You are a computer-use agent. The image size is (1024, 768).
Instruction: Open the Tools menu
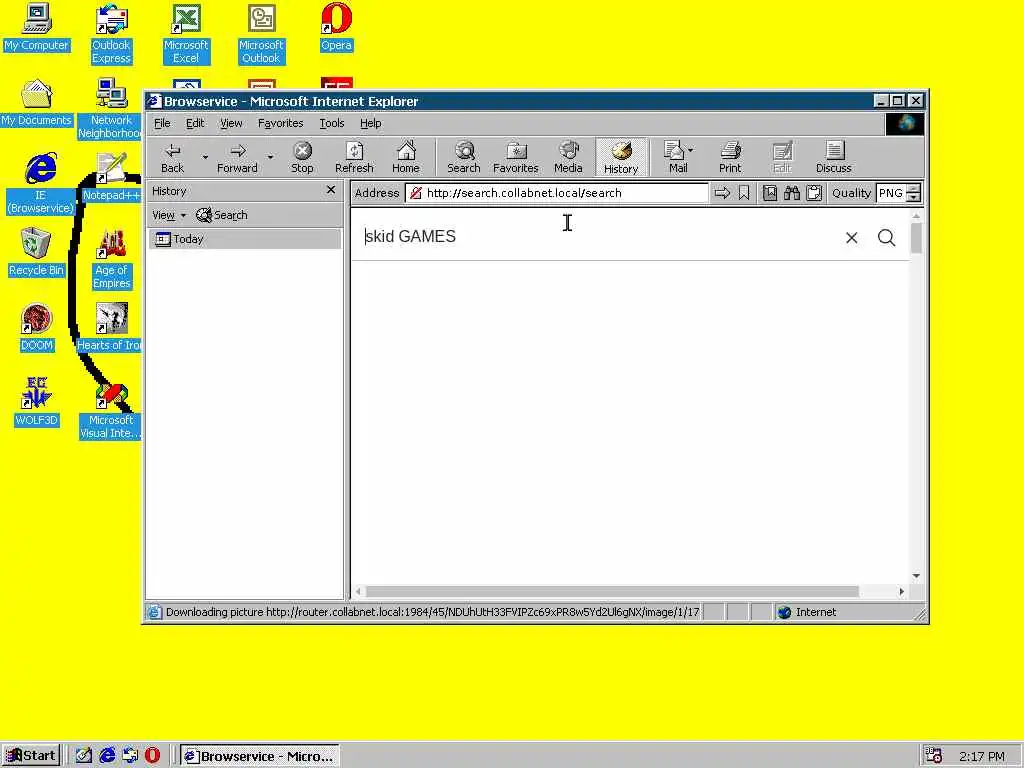pos(332,123)
